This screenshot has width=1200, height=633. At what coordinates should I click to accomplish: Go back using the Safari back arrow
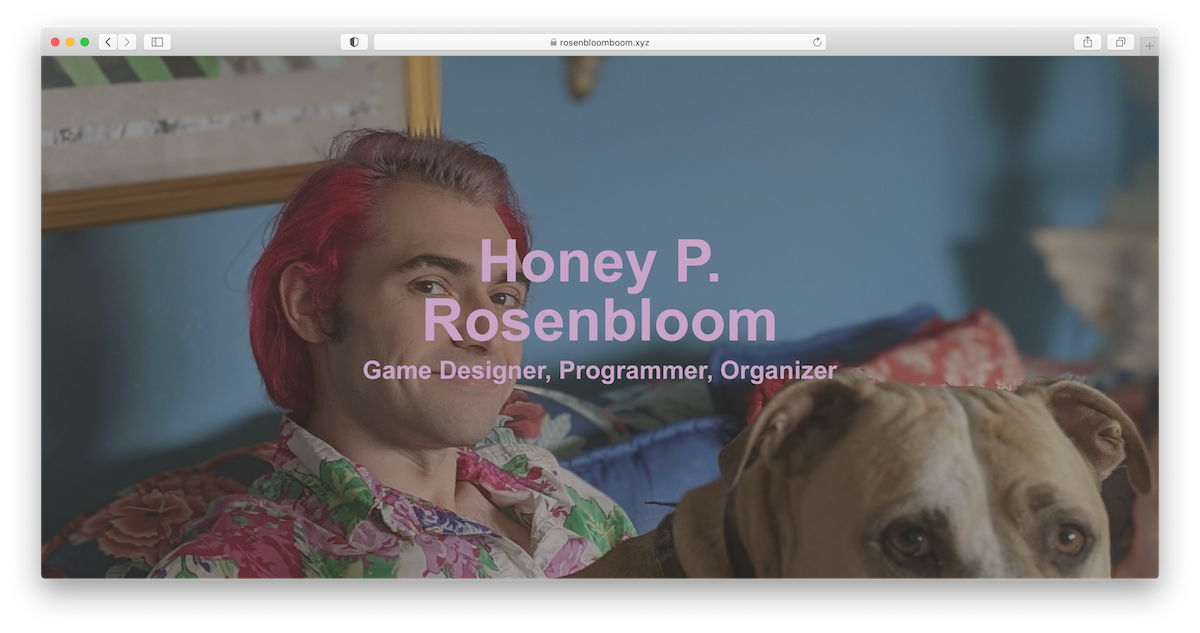coord(108,42)
